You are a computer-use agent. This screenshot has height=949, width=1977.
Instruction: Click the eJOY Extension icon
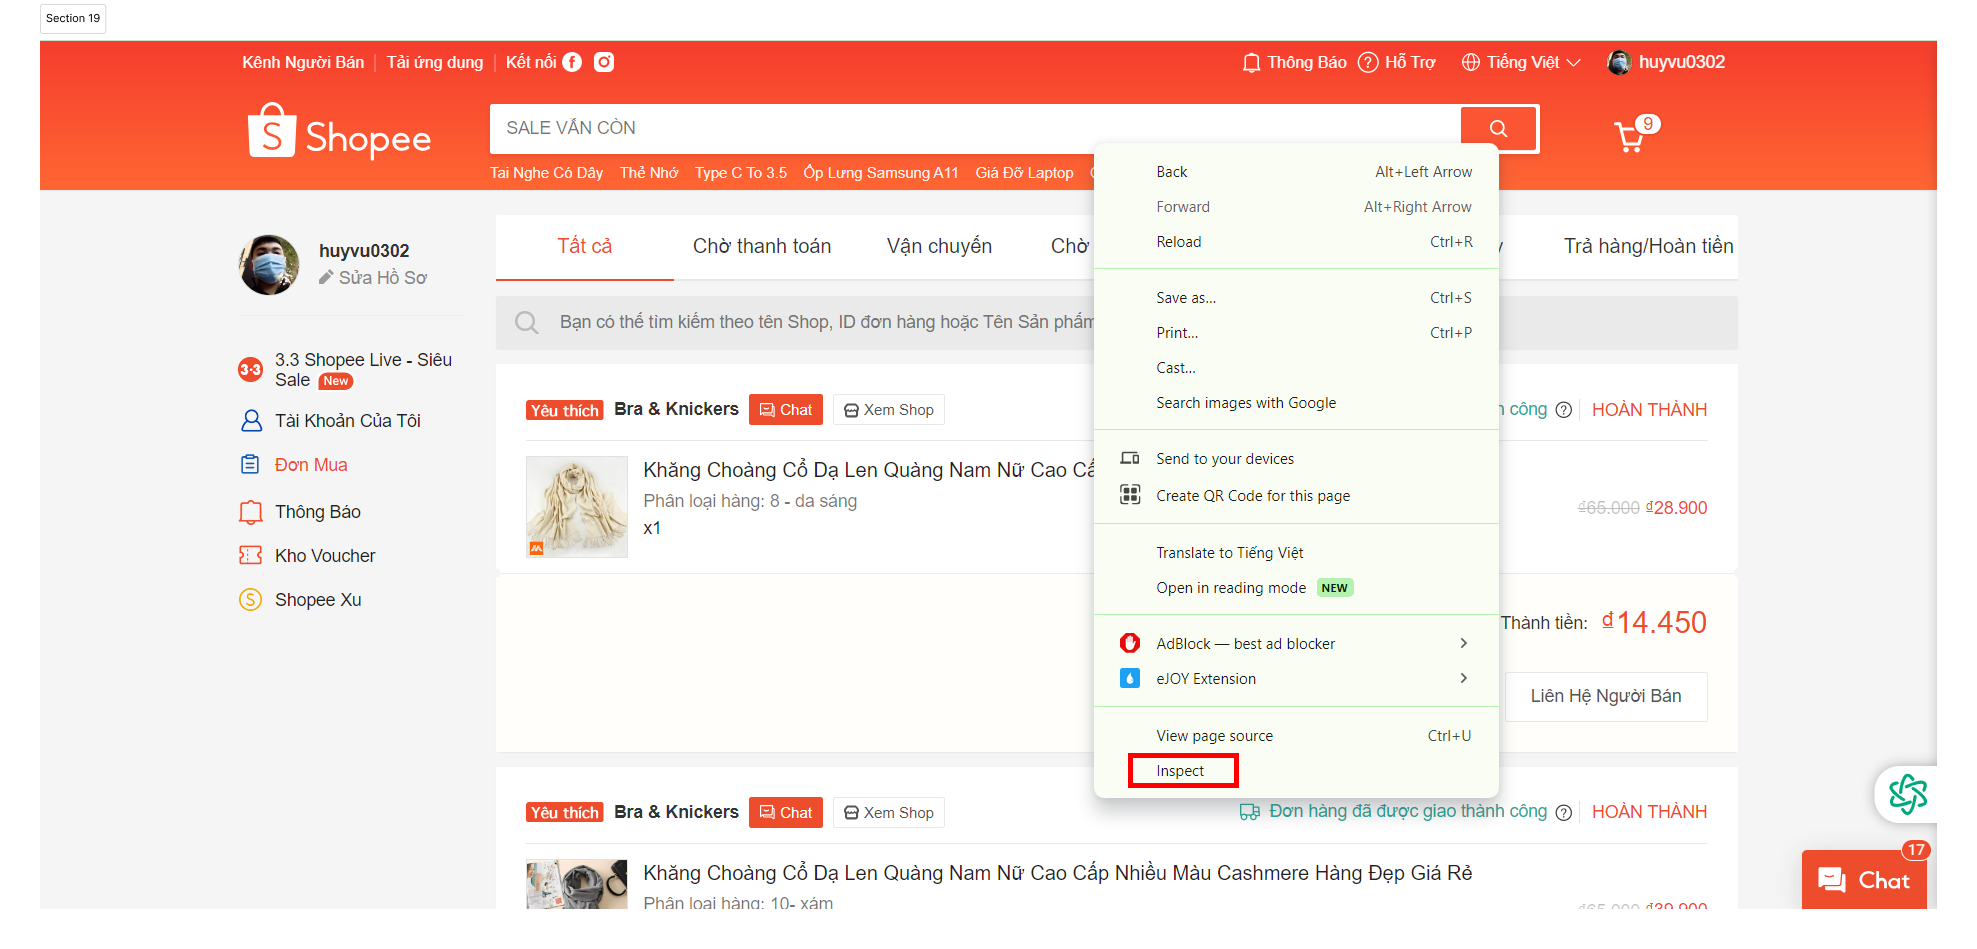1130,678
